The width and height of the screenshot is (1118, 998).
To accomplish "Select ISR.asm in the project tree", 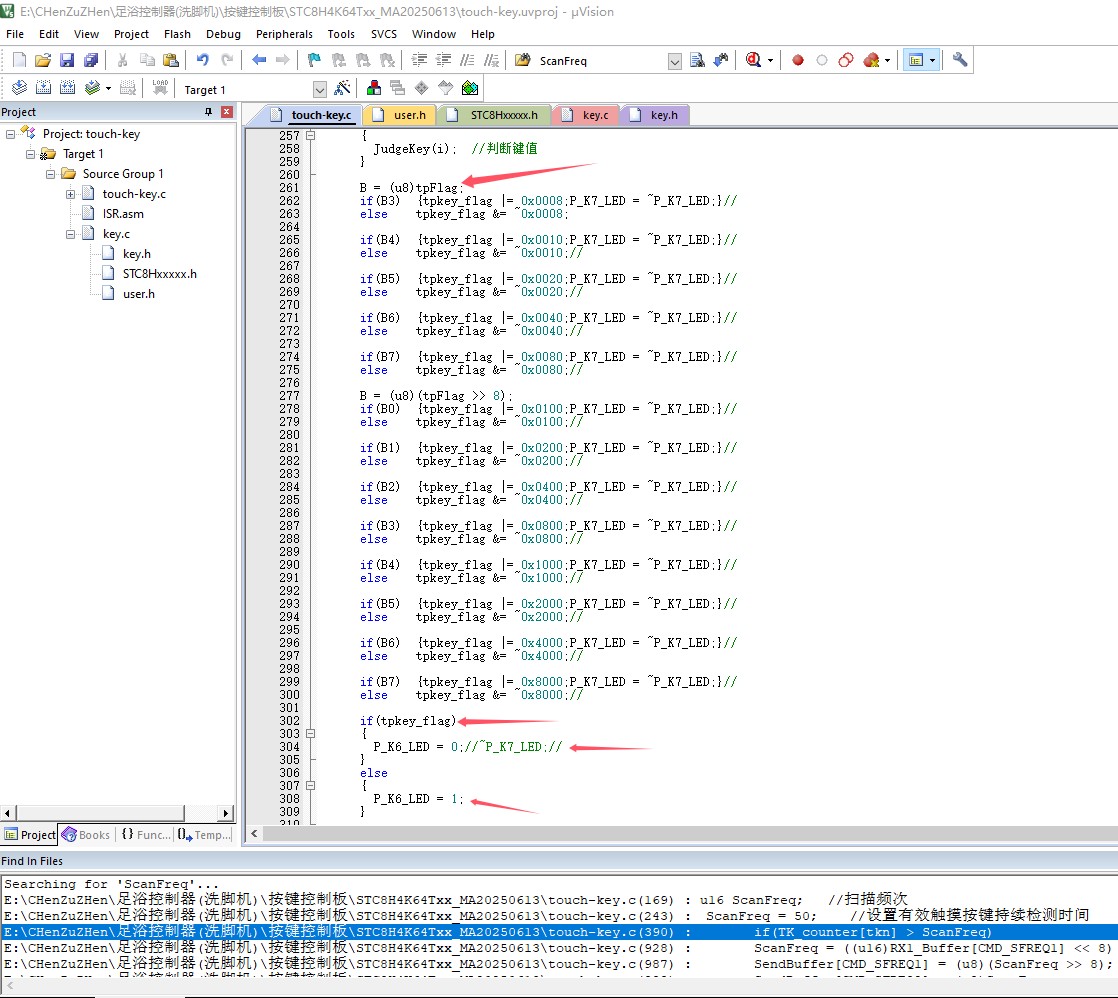I will (123, 214).
